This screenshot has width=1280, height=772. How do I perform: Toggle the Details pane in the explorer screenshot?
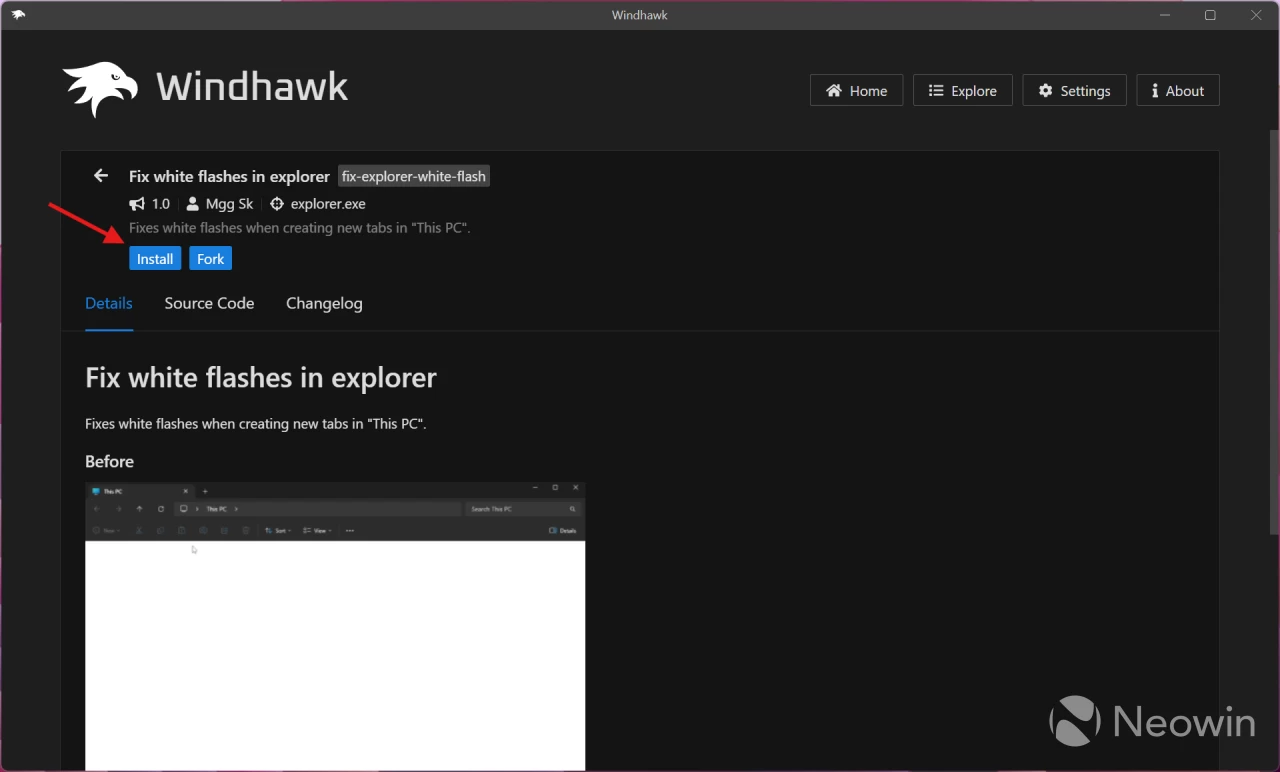tap(564, 530)
